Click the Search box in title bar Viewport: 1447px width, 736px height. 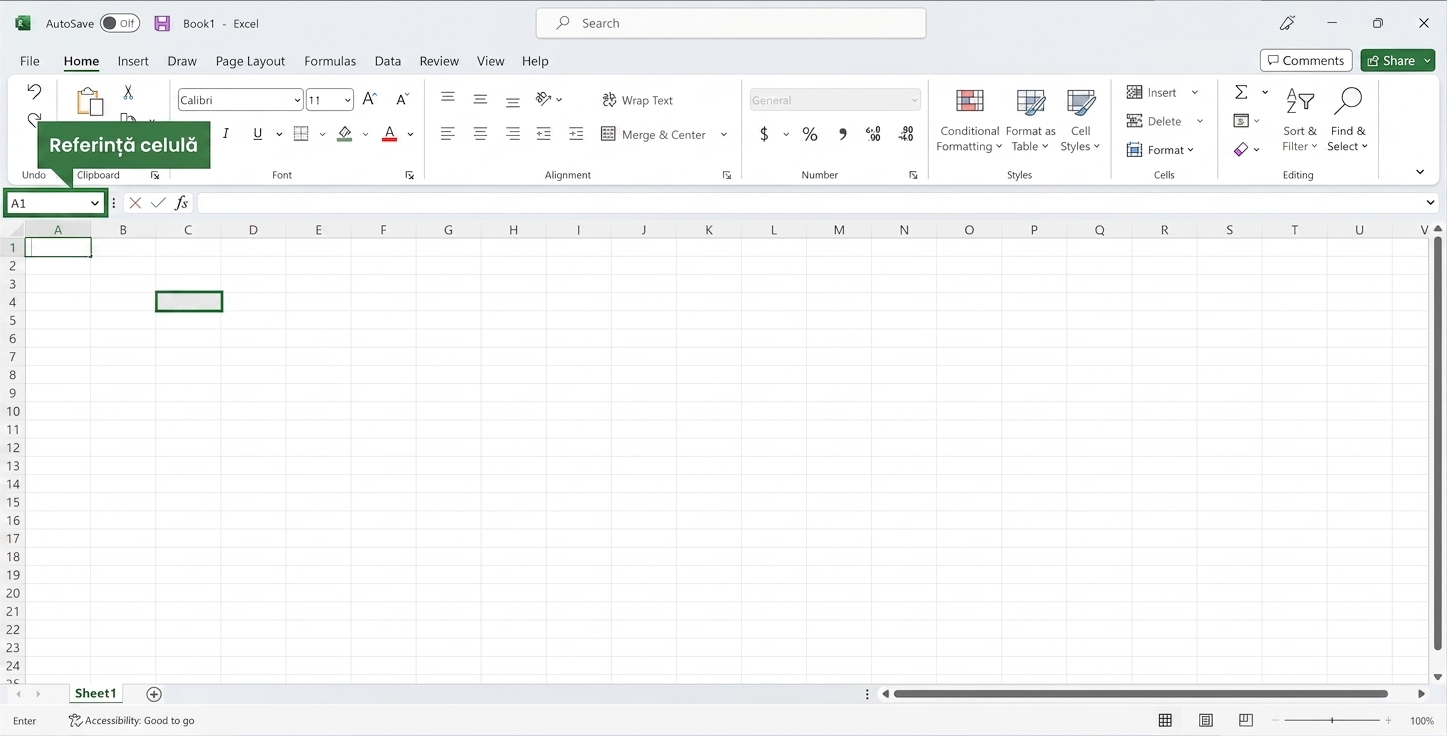click(x=731, y=23)
